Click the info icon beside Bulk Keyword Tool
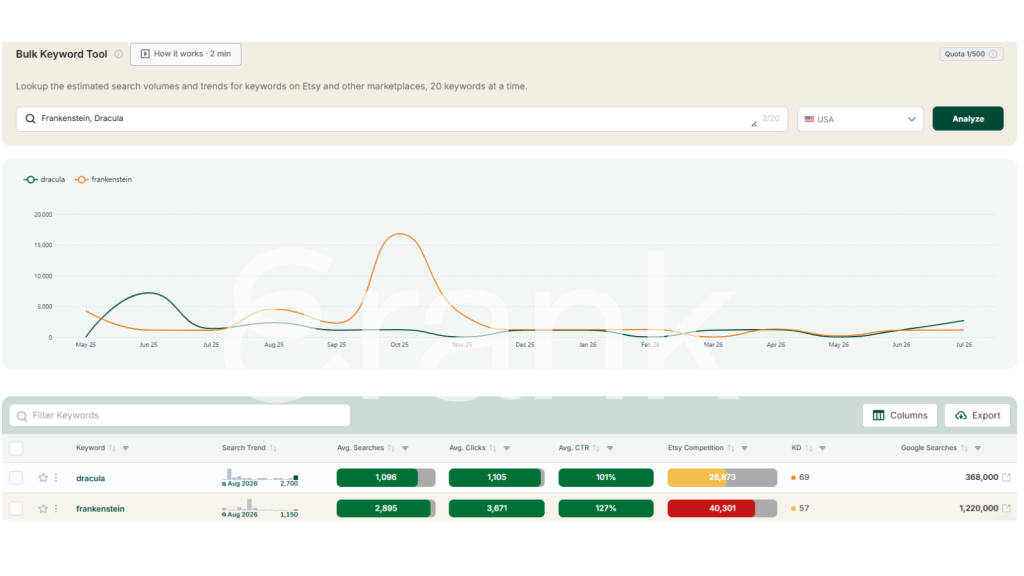Viewport: 1024px width, 576px height. pos(118,54)
